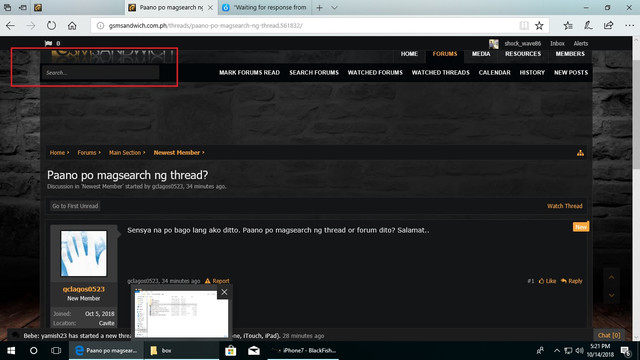Report the post by gclagos0523
The width and height of the screenshot is (640, 360).
point(217,281)
